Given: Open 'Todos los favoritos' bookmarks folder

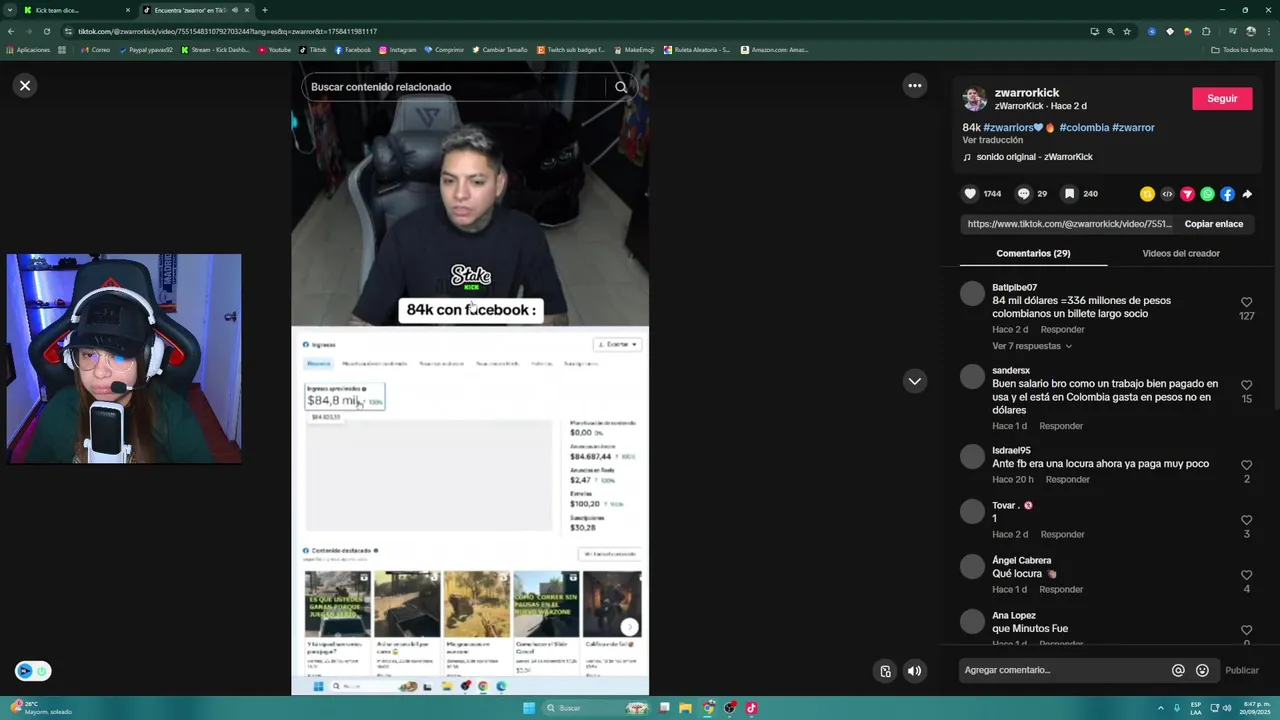Looking at the screenshot, I should point(1242,50).
